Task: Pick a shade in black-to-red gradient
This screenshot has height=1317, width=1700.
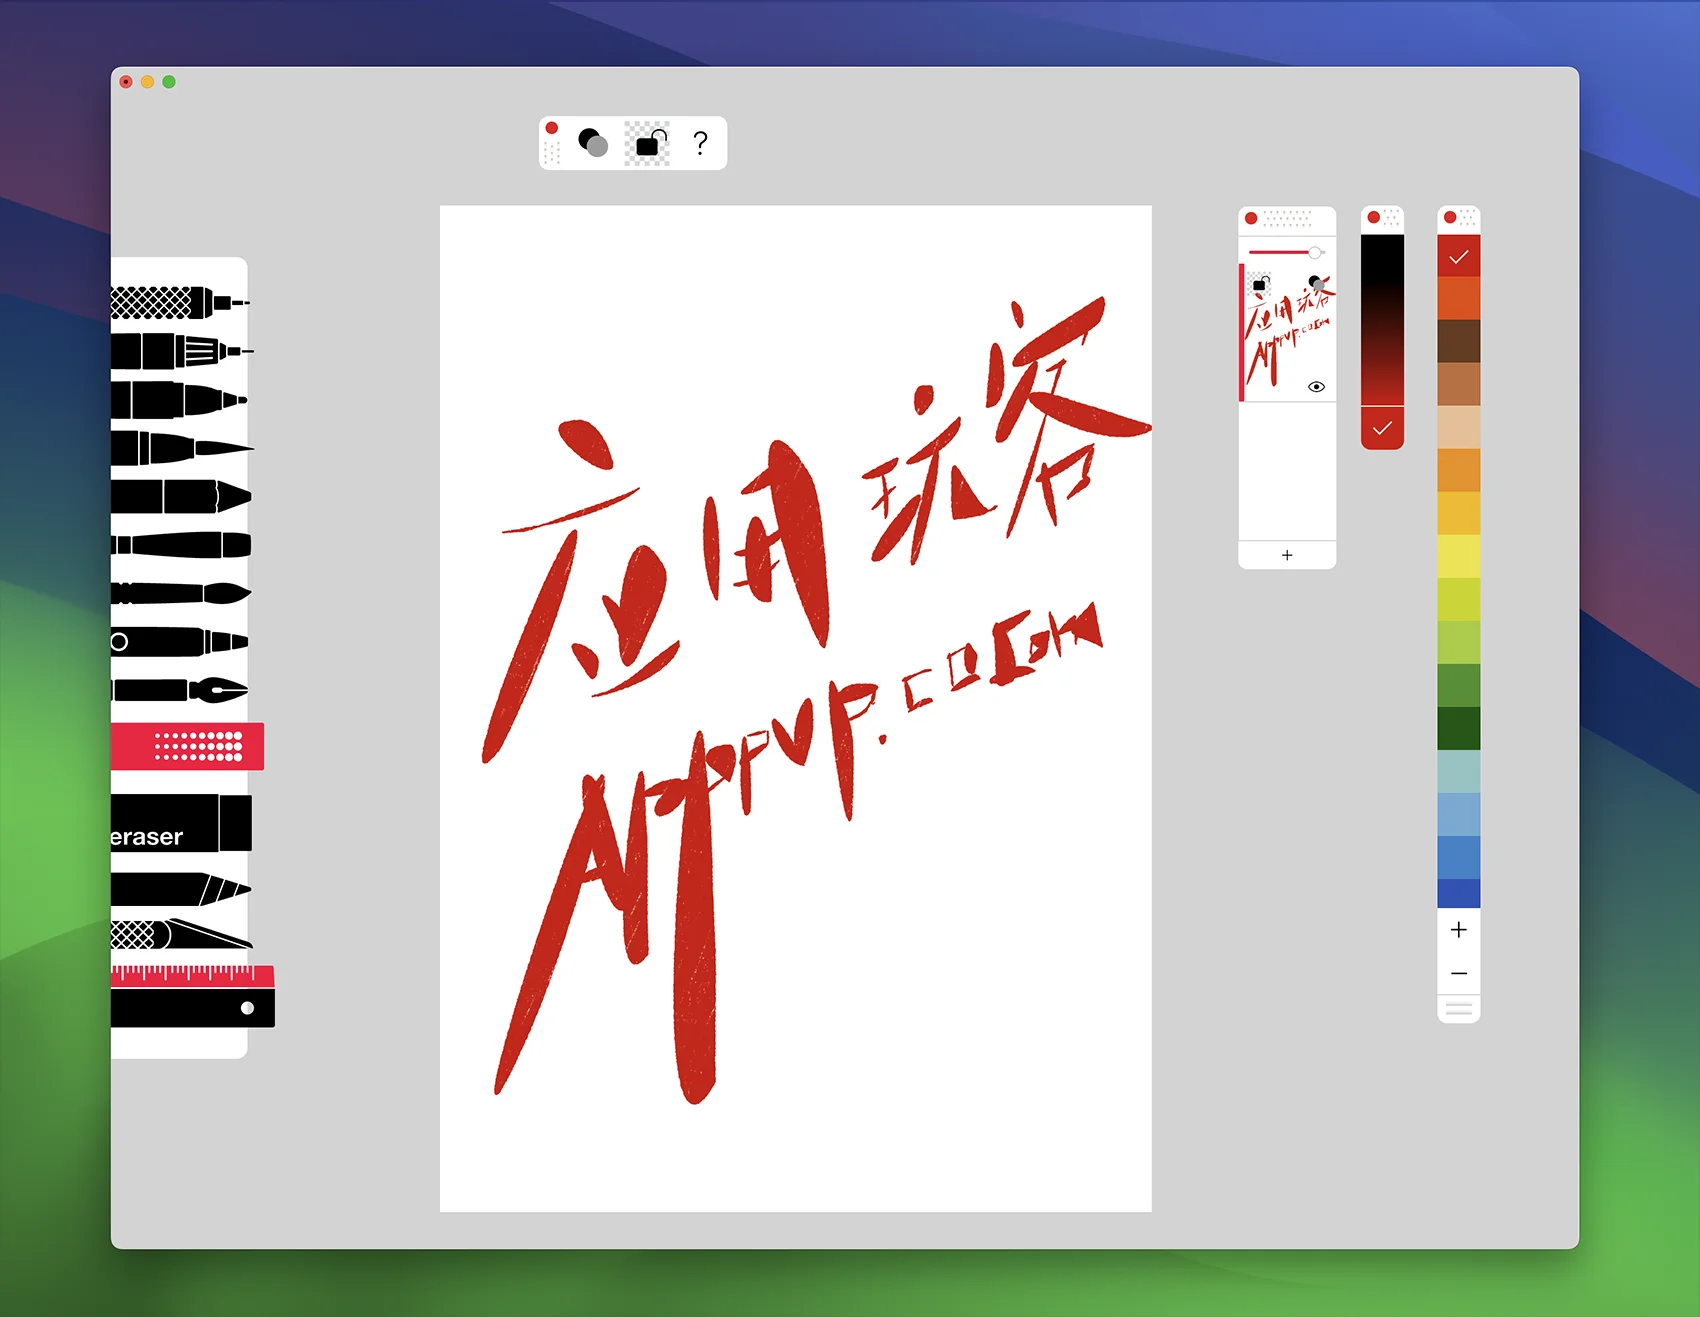Action: click(1382, 320)
